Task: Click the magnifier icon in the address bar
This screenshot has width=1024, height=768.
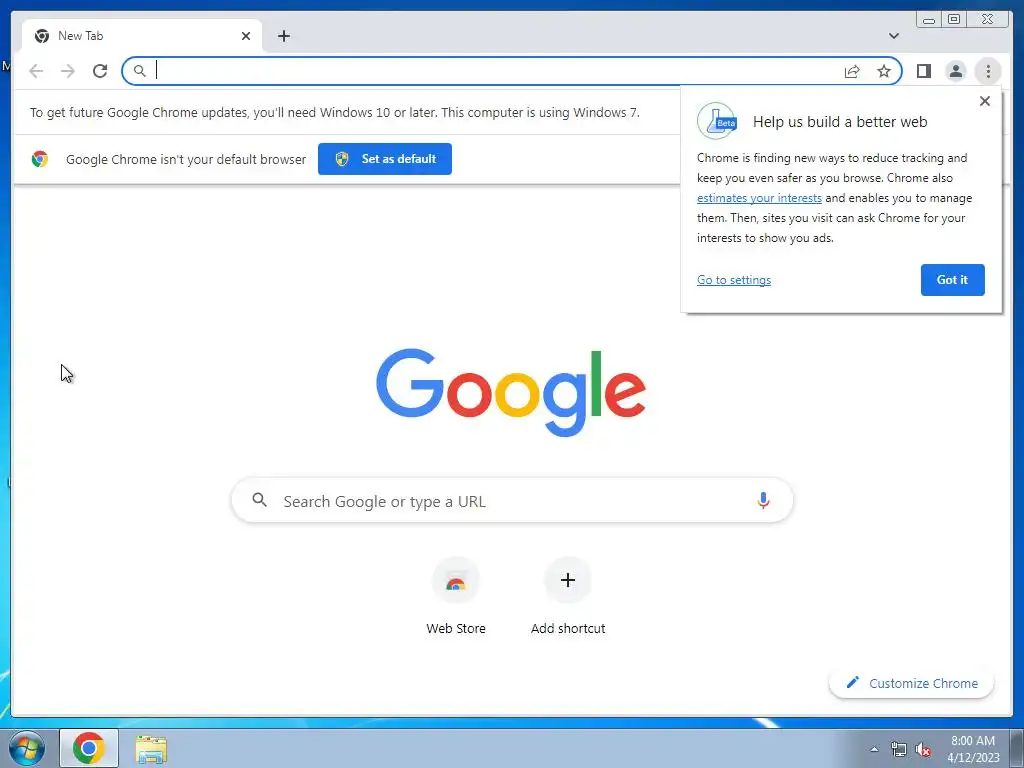Action: [139, 71]
